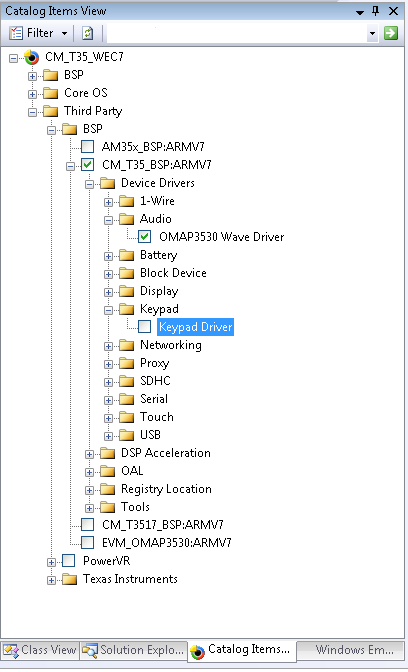Click the green search go arrow

(390, 33)
